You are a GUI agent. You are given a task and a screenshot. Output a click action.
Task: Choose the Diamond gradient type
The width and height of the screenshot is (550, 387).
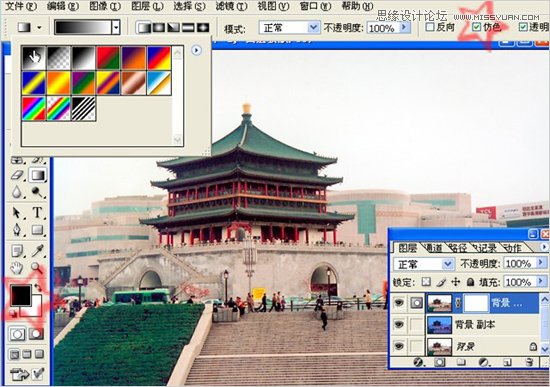[203, 28]
